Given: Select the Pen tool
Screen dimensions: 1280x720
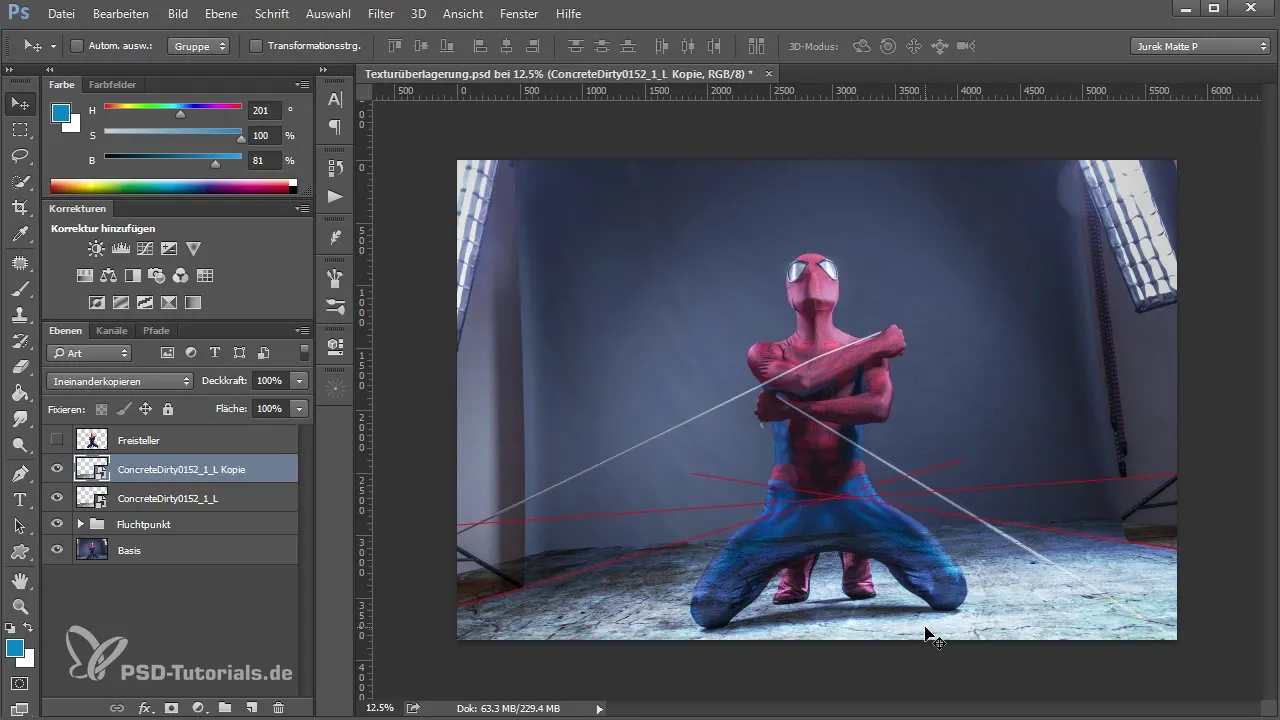Looking at the screenshot, I should (x=20, y=473).
